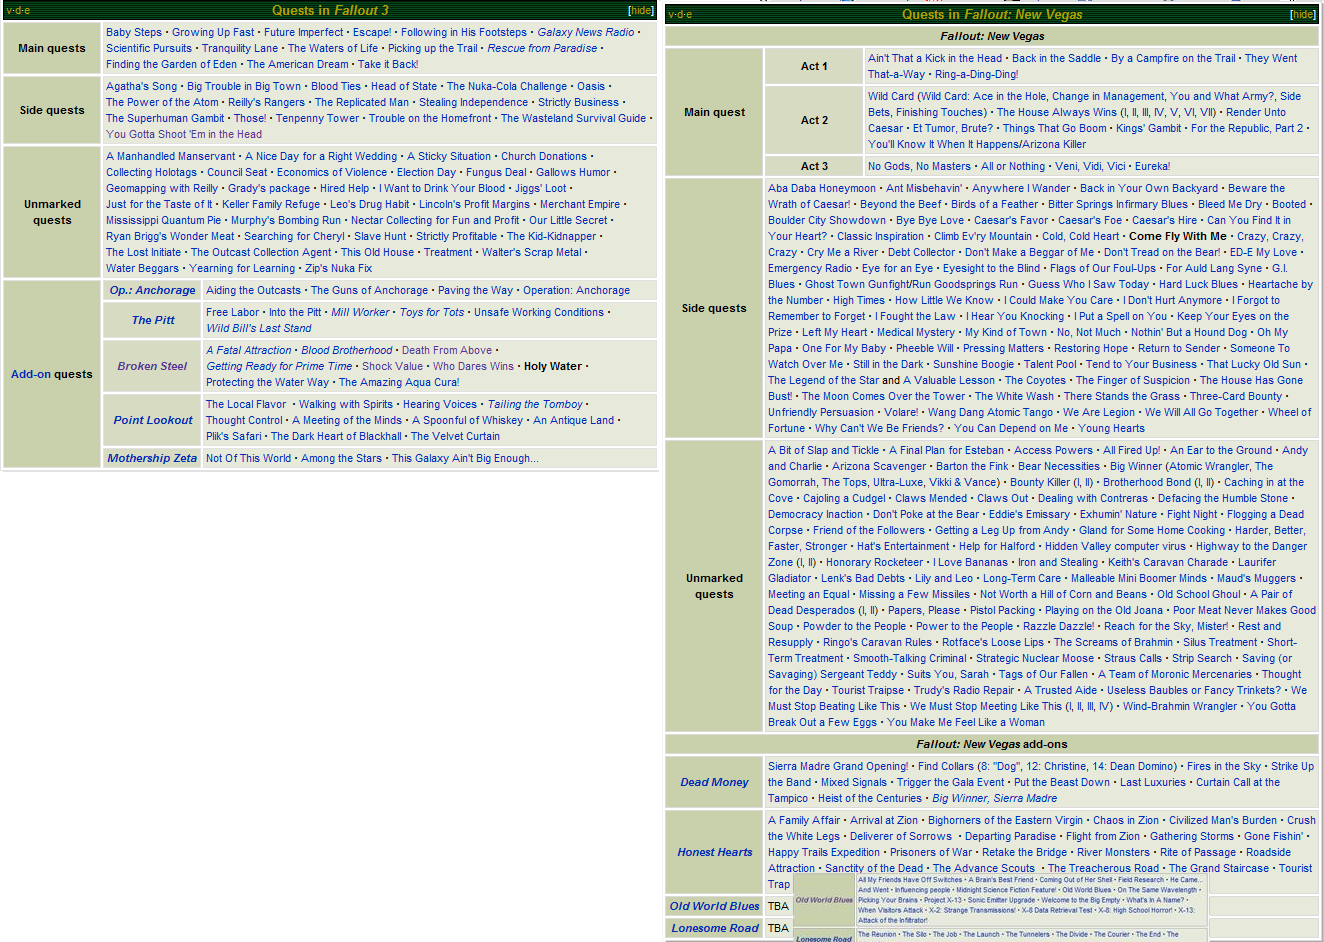
Task: Open The Pitt add-on heading link
Action: [x=153, y=320]
